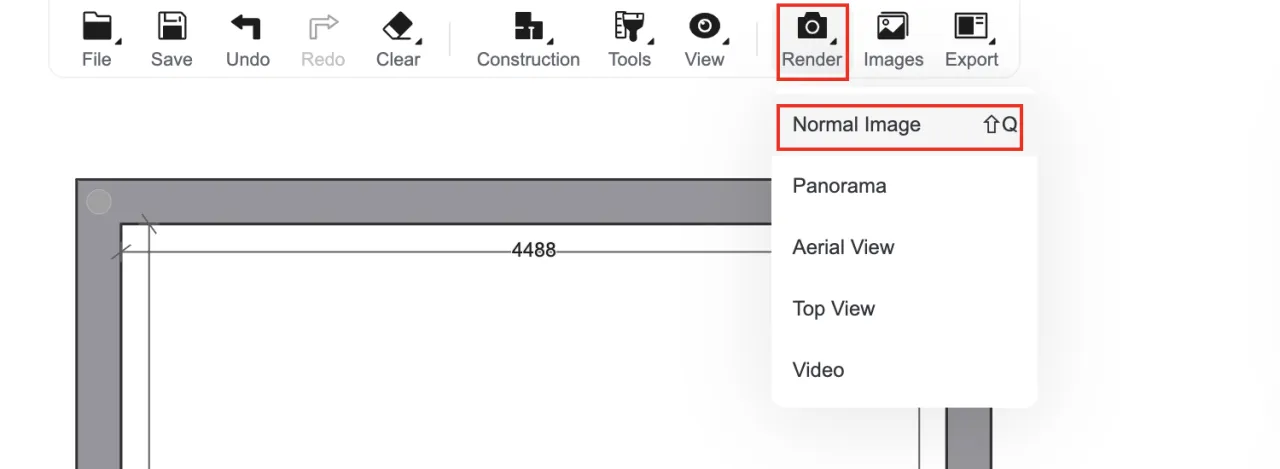Click the Render label text

(x=812, y=60)
